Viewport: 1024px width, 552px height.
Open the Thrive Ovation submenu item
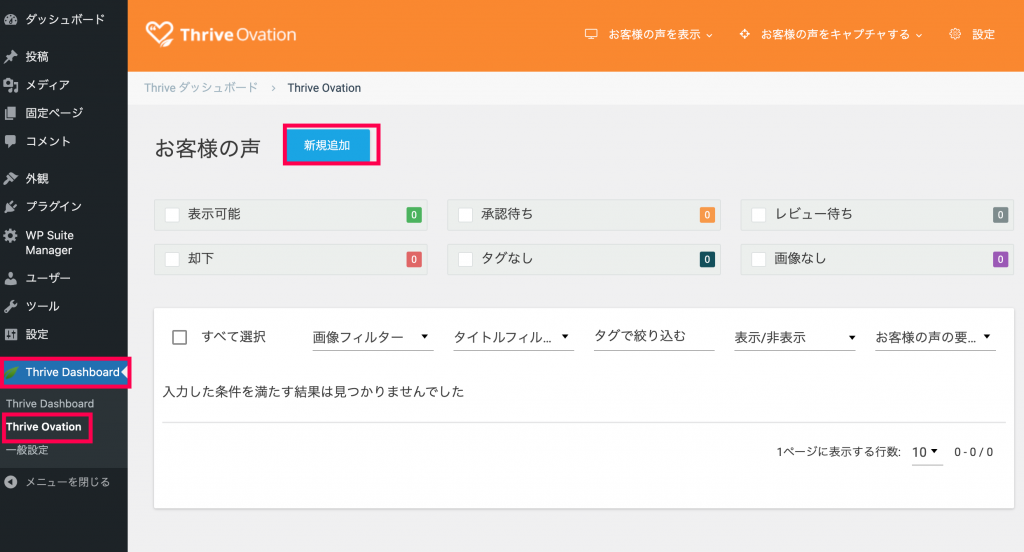44,427
